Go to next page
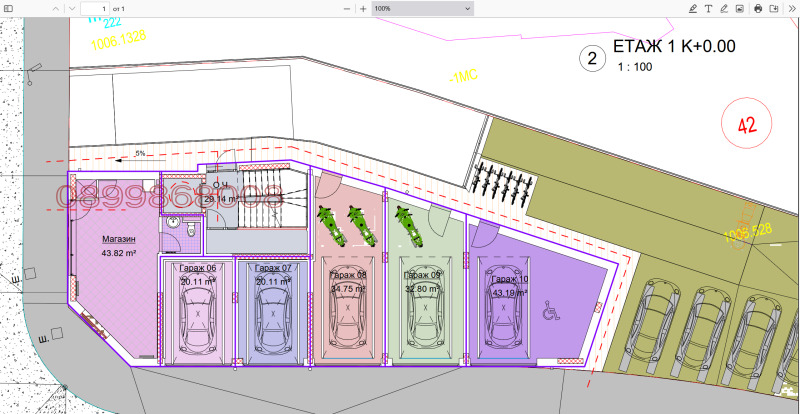 click(72, 8)
